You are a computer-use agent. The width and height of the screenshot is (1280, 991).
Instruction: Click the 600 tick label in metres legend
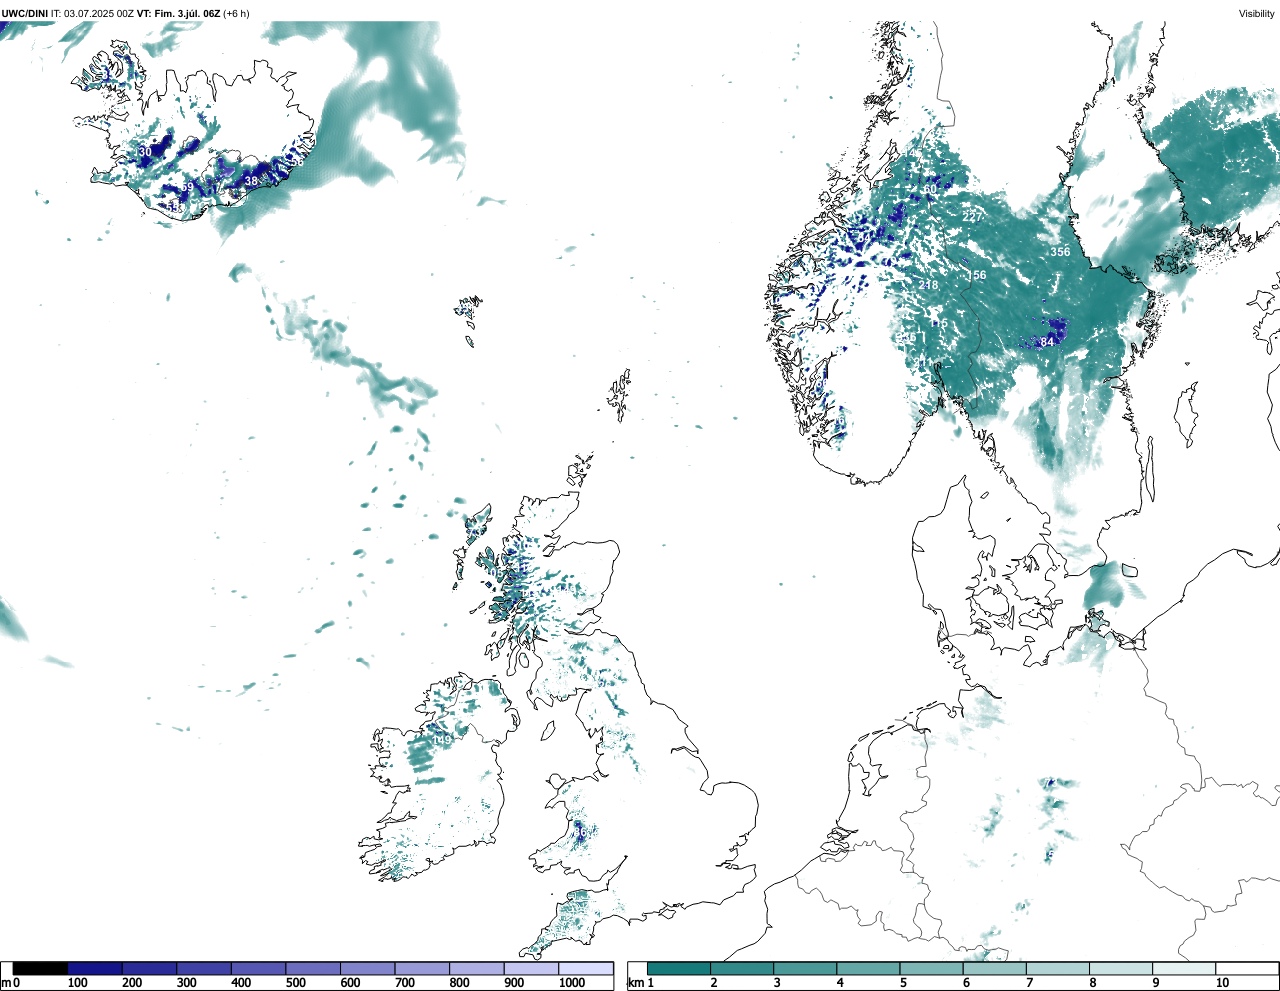[350, 983]
